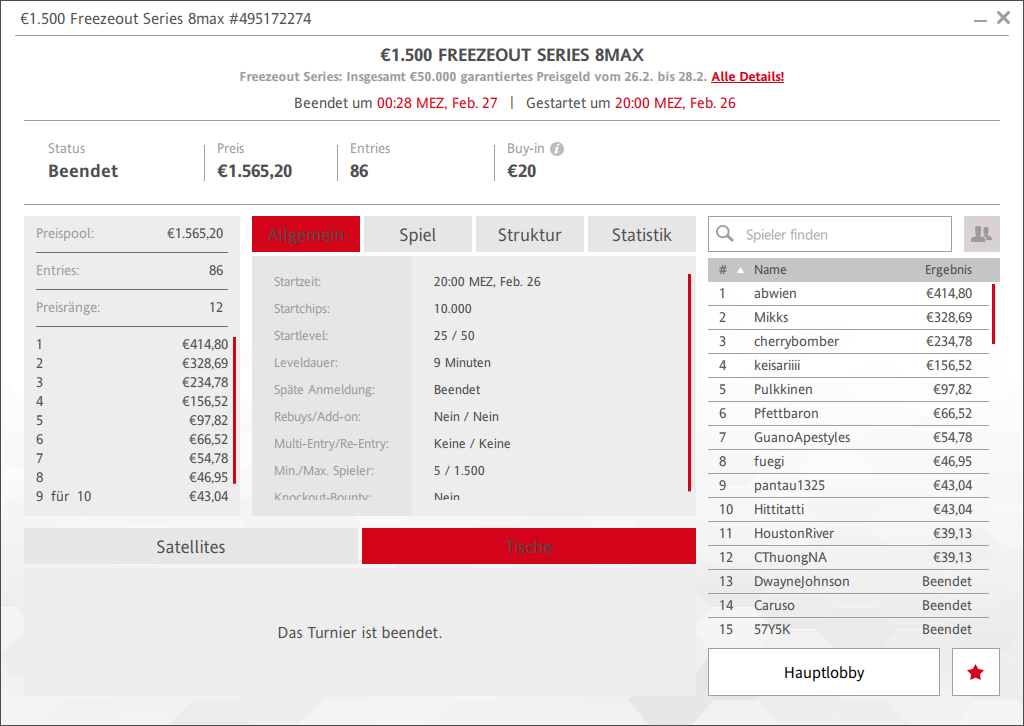Click the end time 00:28 MEZ, Feb. 27
Image resolution: width=1024 pixels, height=726 pixels.
[437, 103]
